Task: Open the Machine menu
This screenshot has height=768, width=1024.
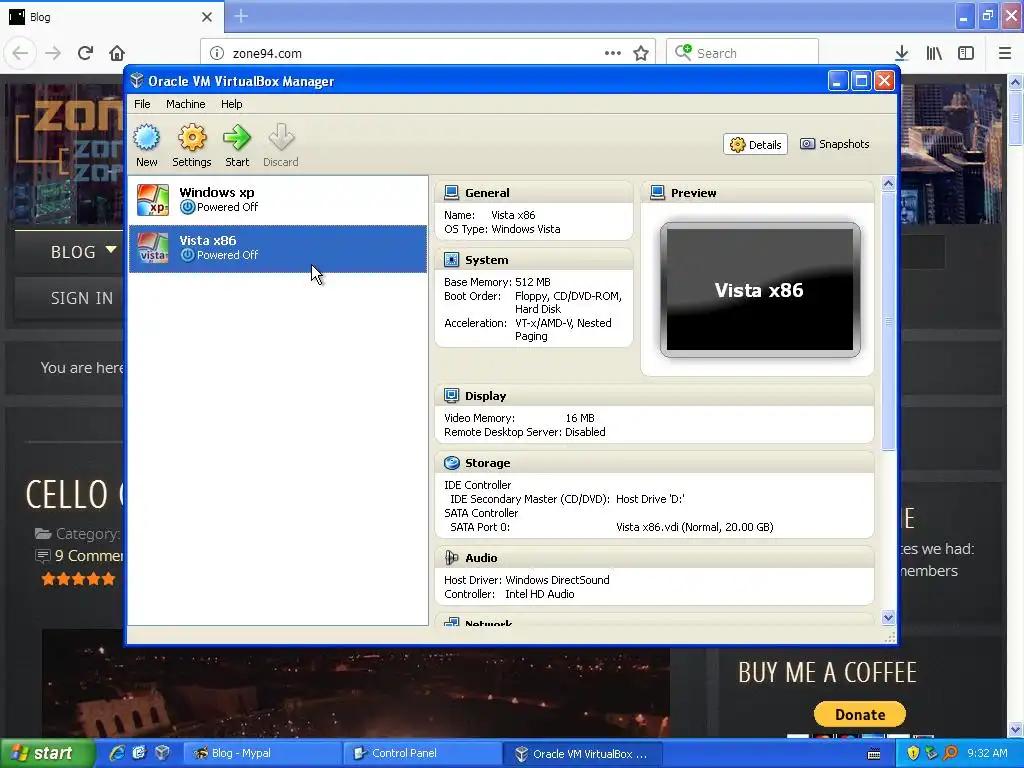Action: click(x=185, y=104)
